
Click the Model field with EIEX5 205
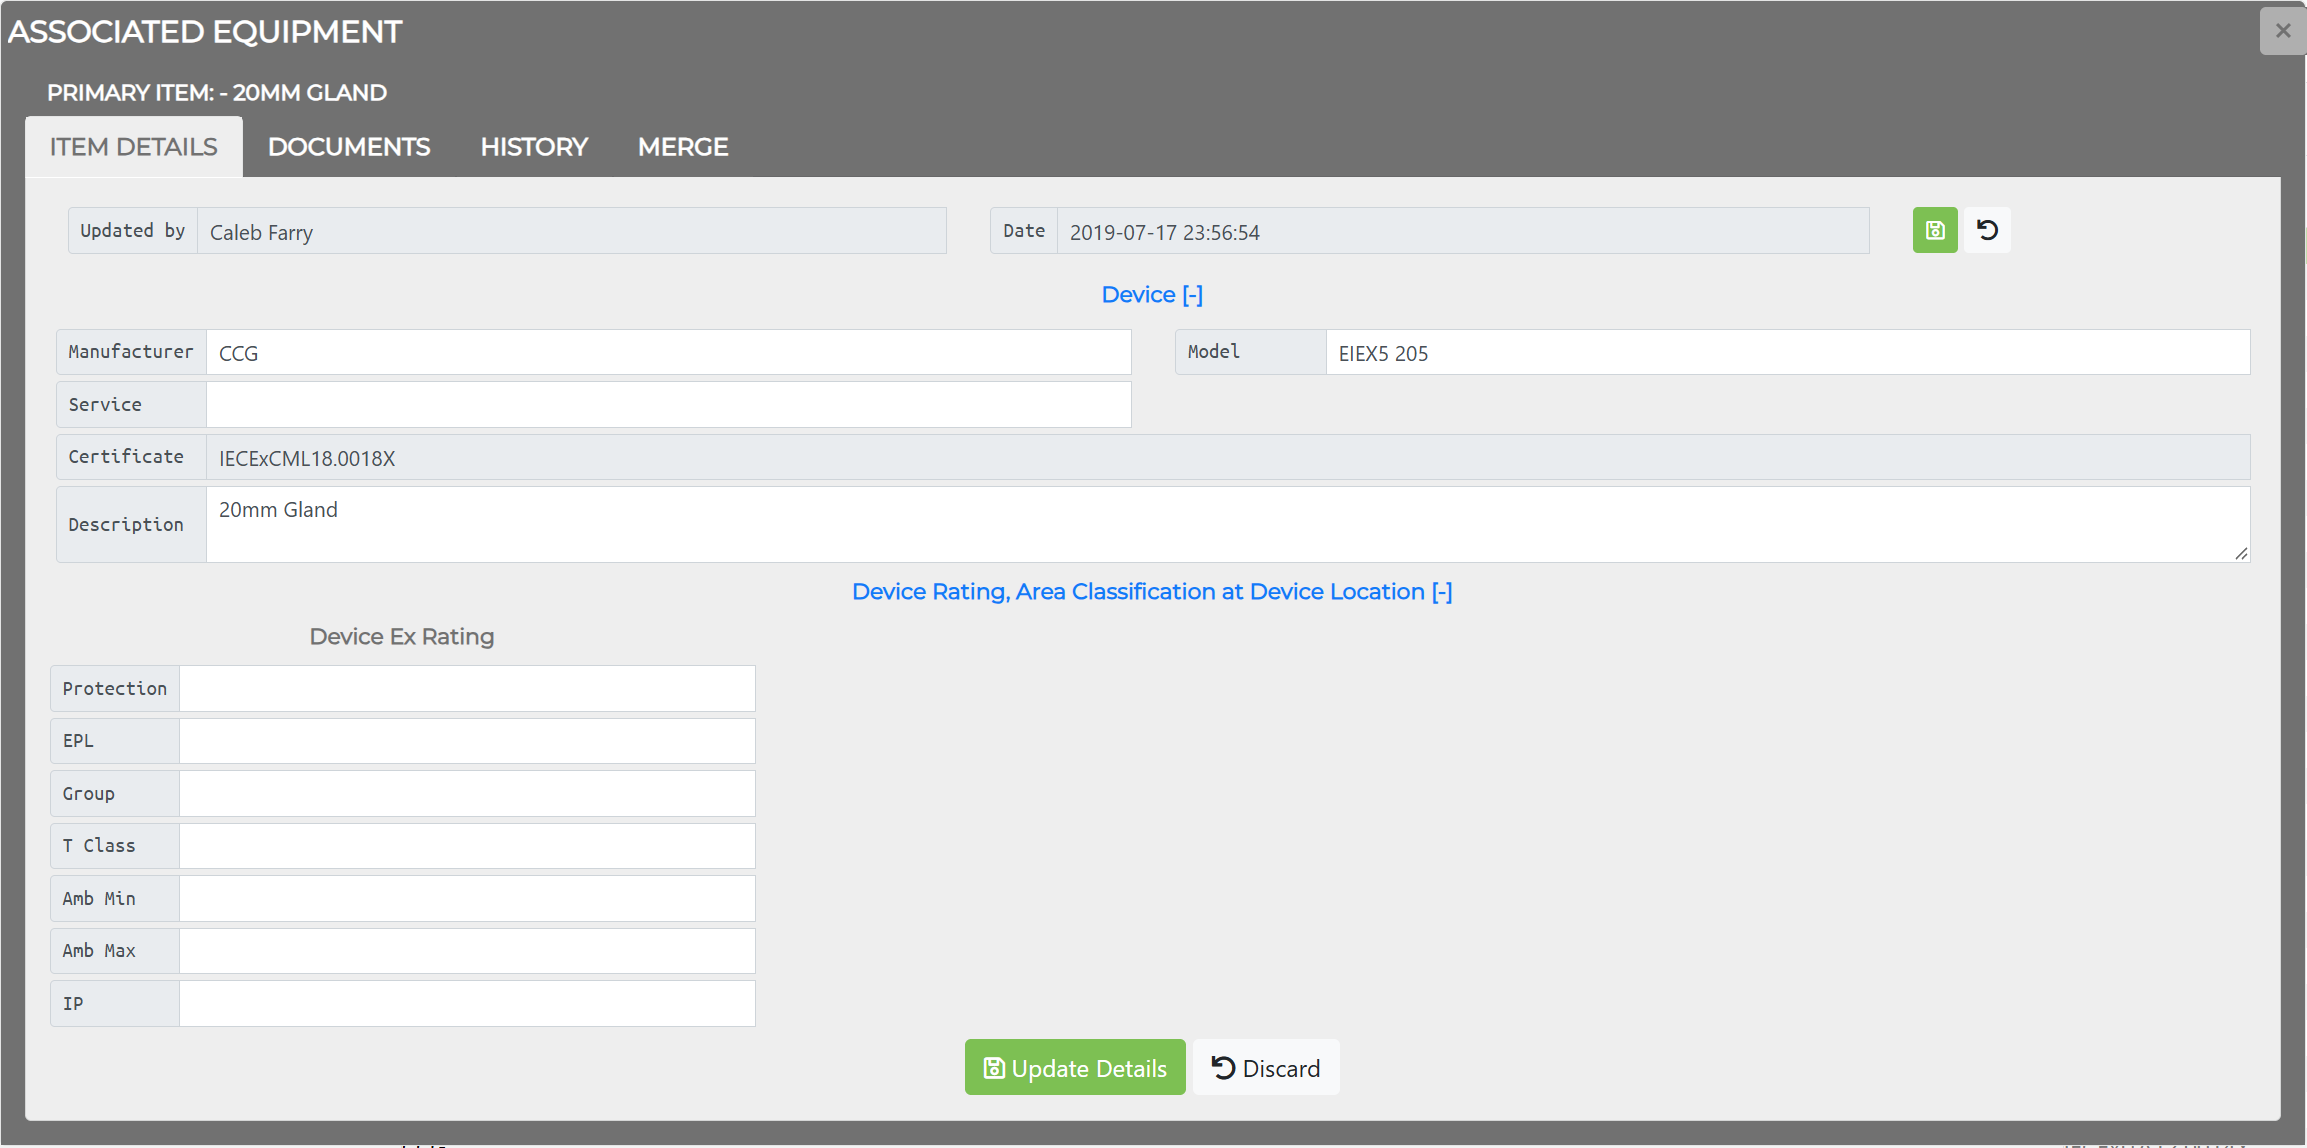(x=1788, y=353)
